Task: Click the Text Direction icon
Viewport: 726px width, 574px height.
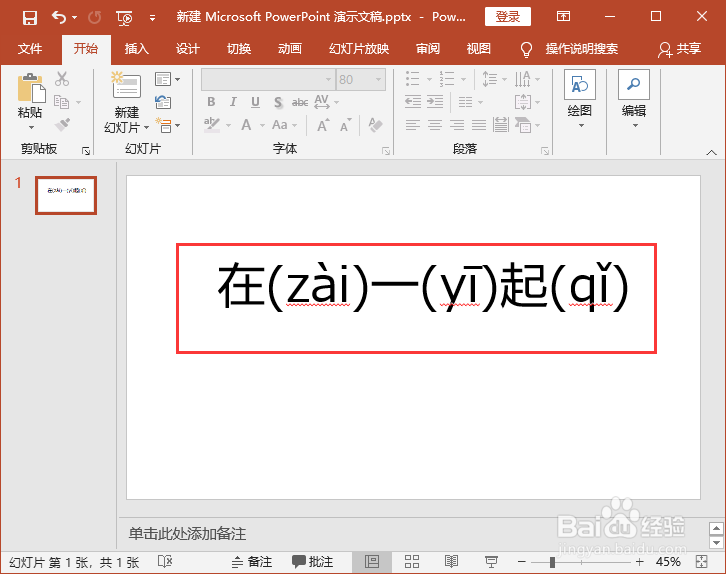Action: pos(523,79)
